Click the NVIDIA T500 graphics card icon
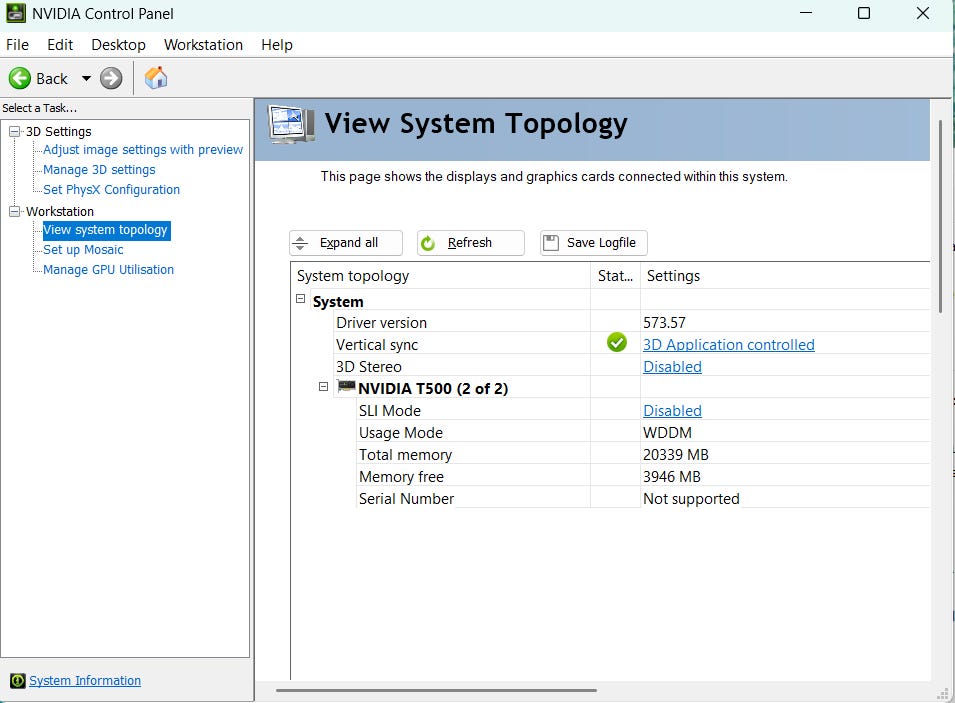The height and width of the screenshot is (703, 955). (x=346, y=387)
